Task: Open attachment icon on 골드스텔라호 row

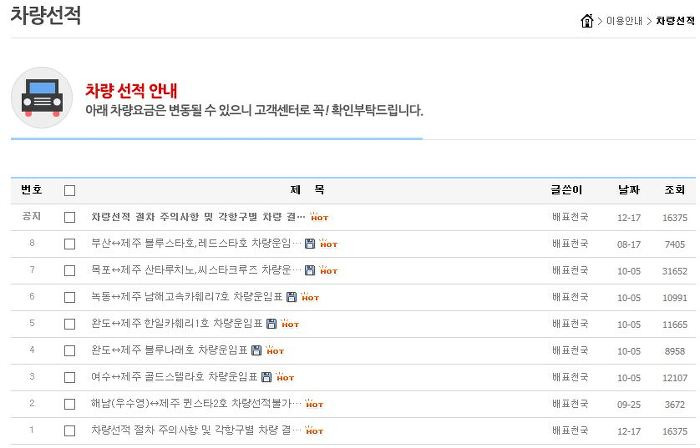Action: (x=266, y=377)
